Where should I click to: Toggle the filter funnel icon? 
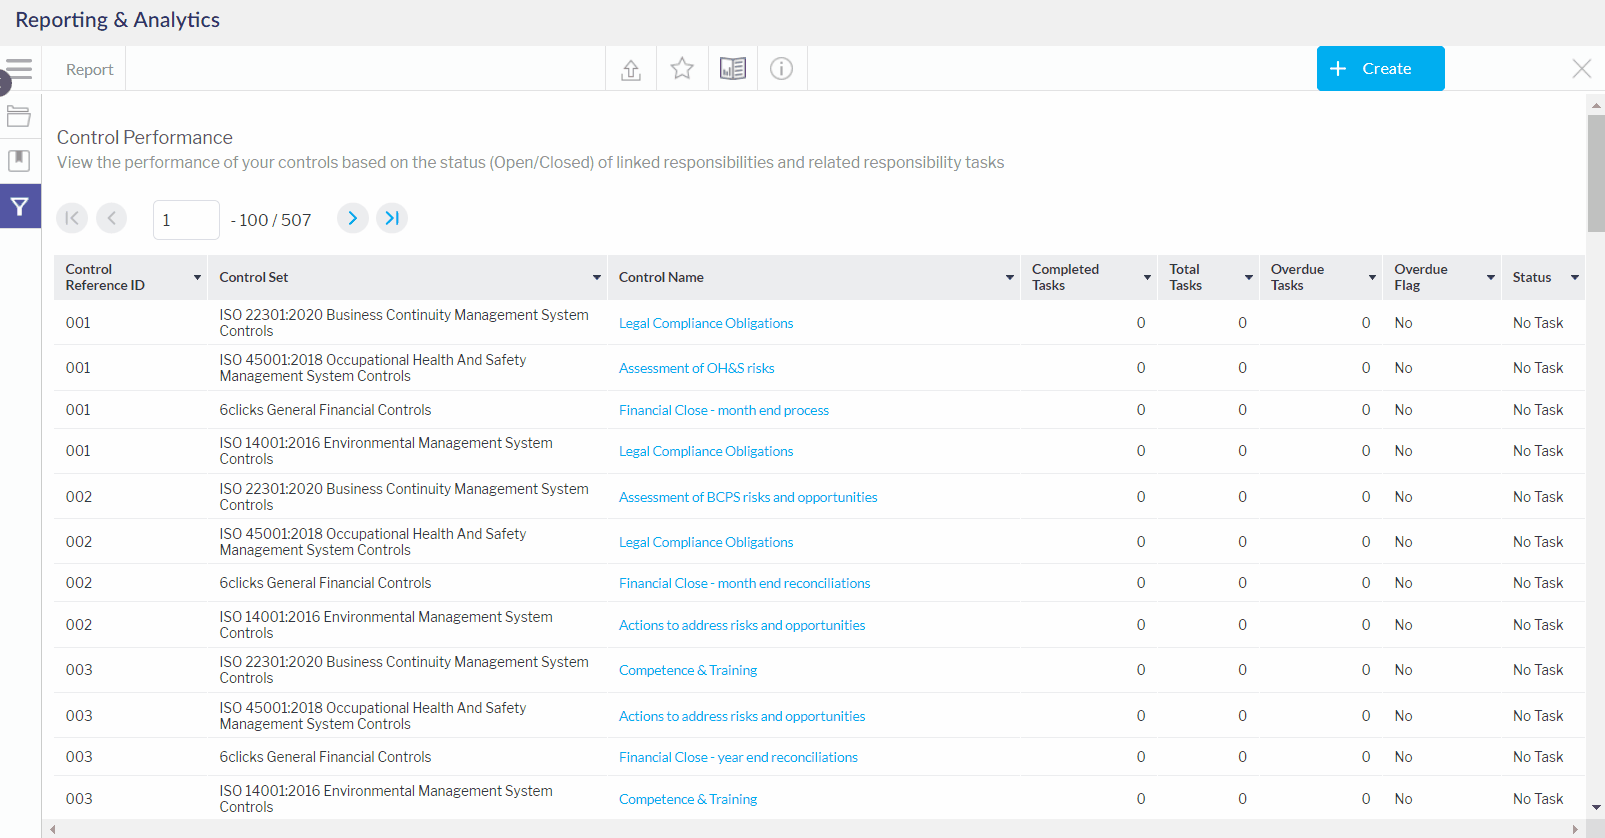19,207
